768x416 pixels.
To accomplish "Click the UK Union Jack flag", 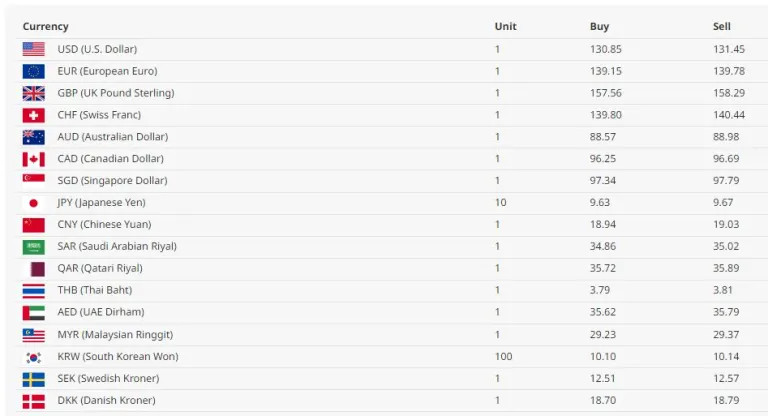I will [x=33, y=93].
